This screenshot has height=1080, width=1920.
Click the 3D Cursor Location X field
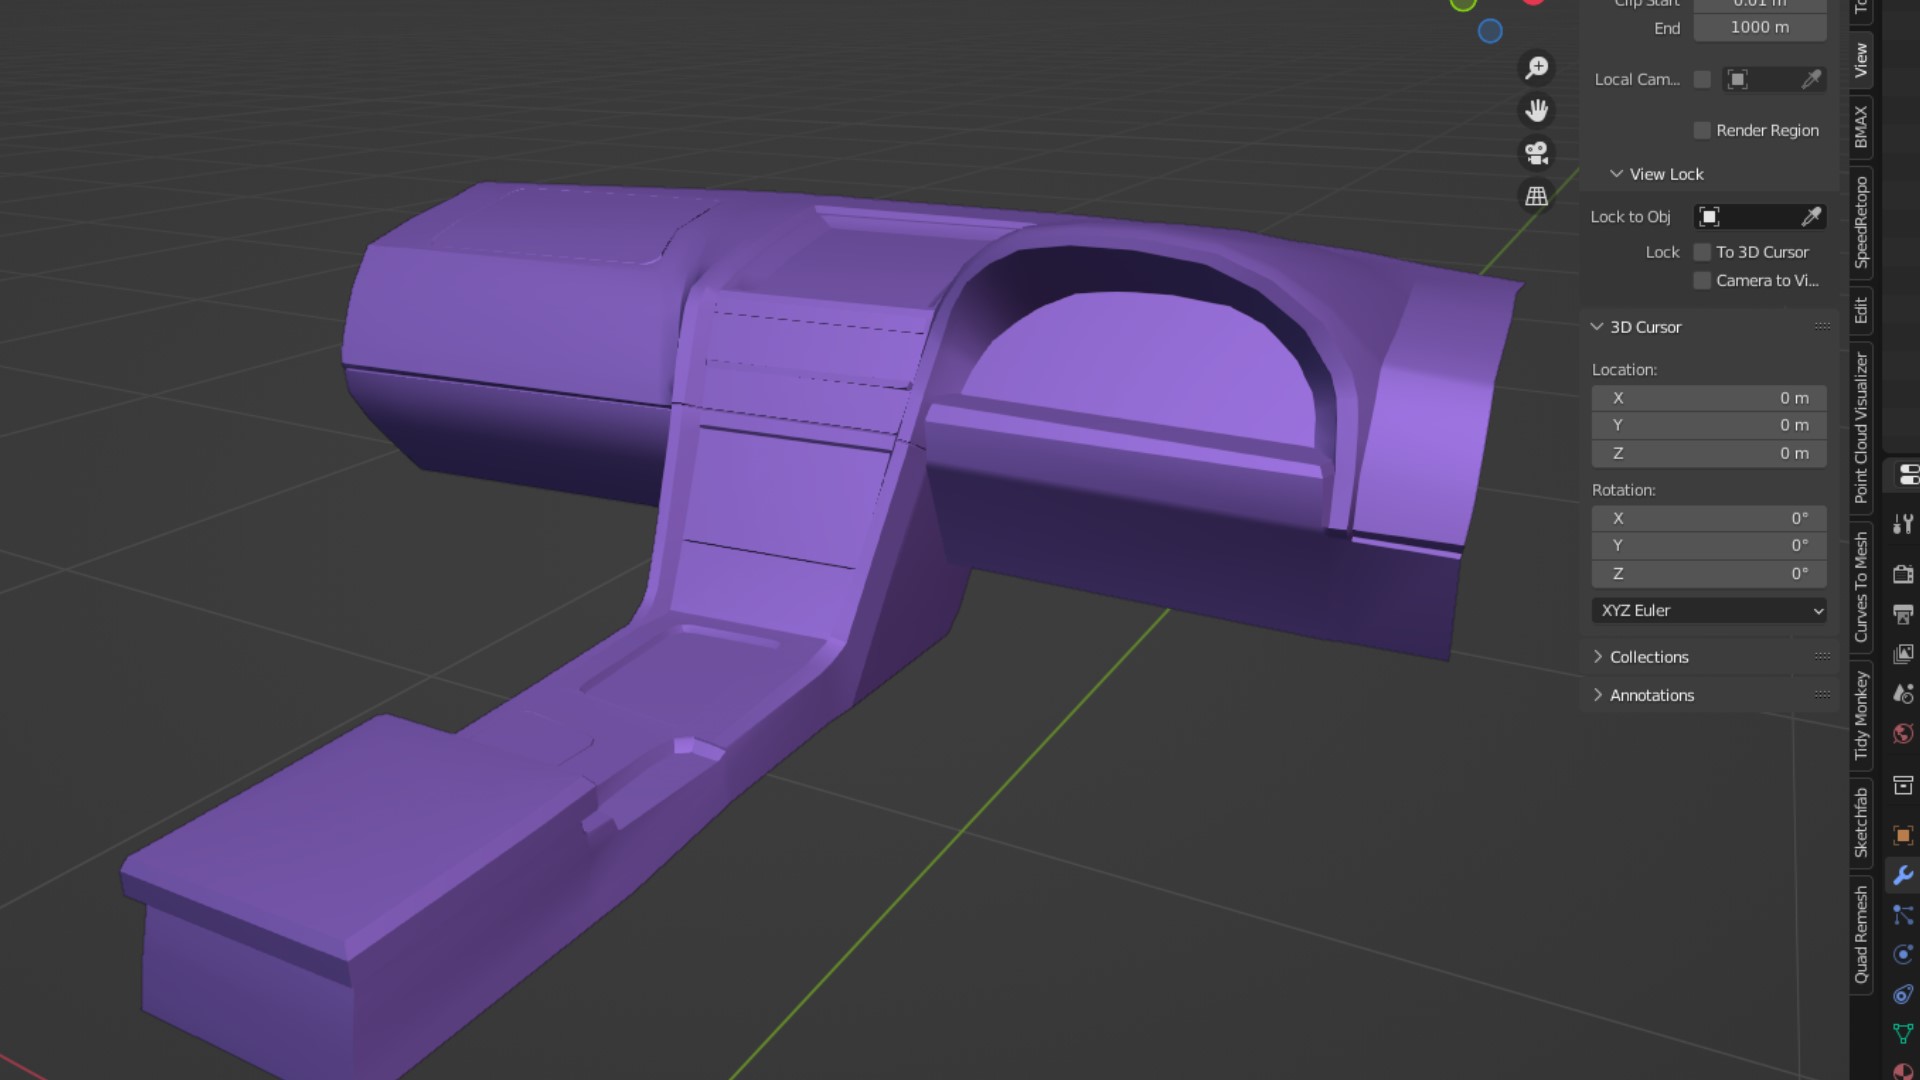(1708, 398)
